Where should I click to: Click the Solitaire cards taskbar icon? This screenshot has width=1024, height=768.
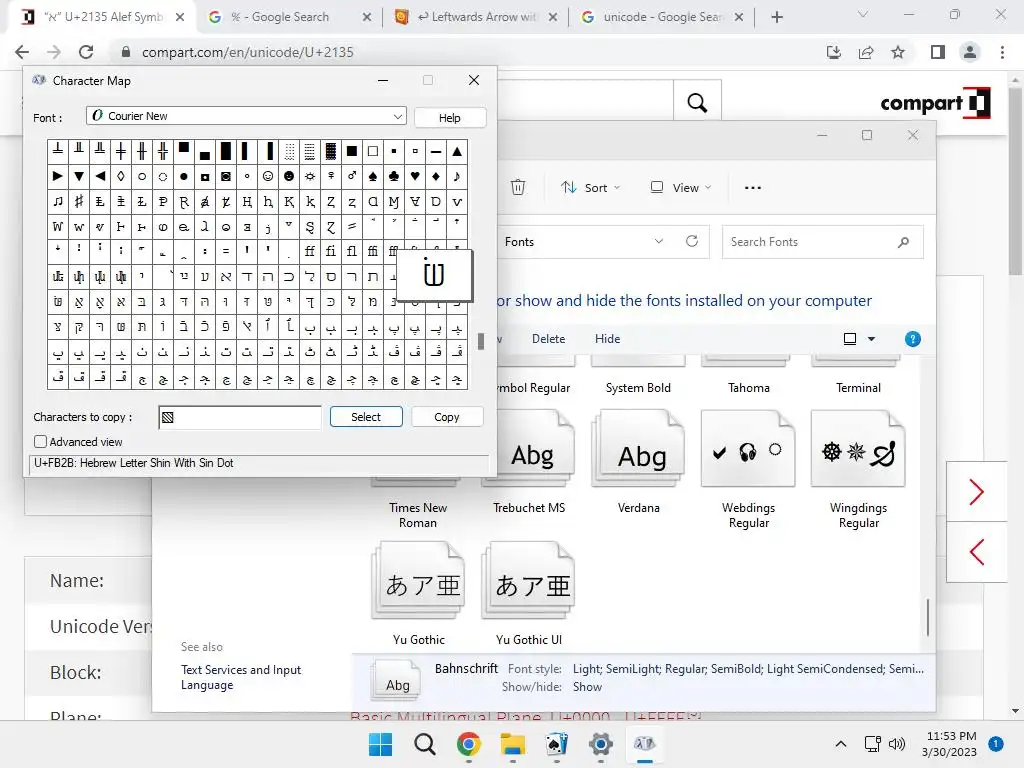(x=556, y=744)
